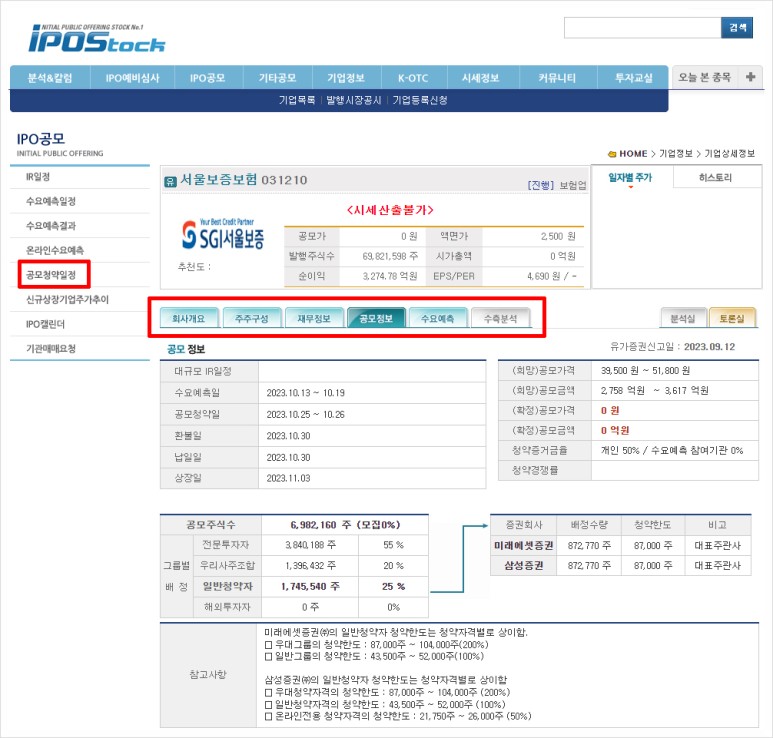Click the IPOStock logo

(97, 38)
